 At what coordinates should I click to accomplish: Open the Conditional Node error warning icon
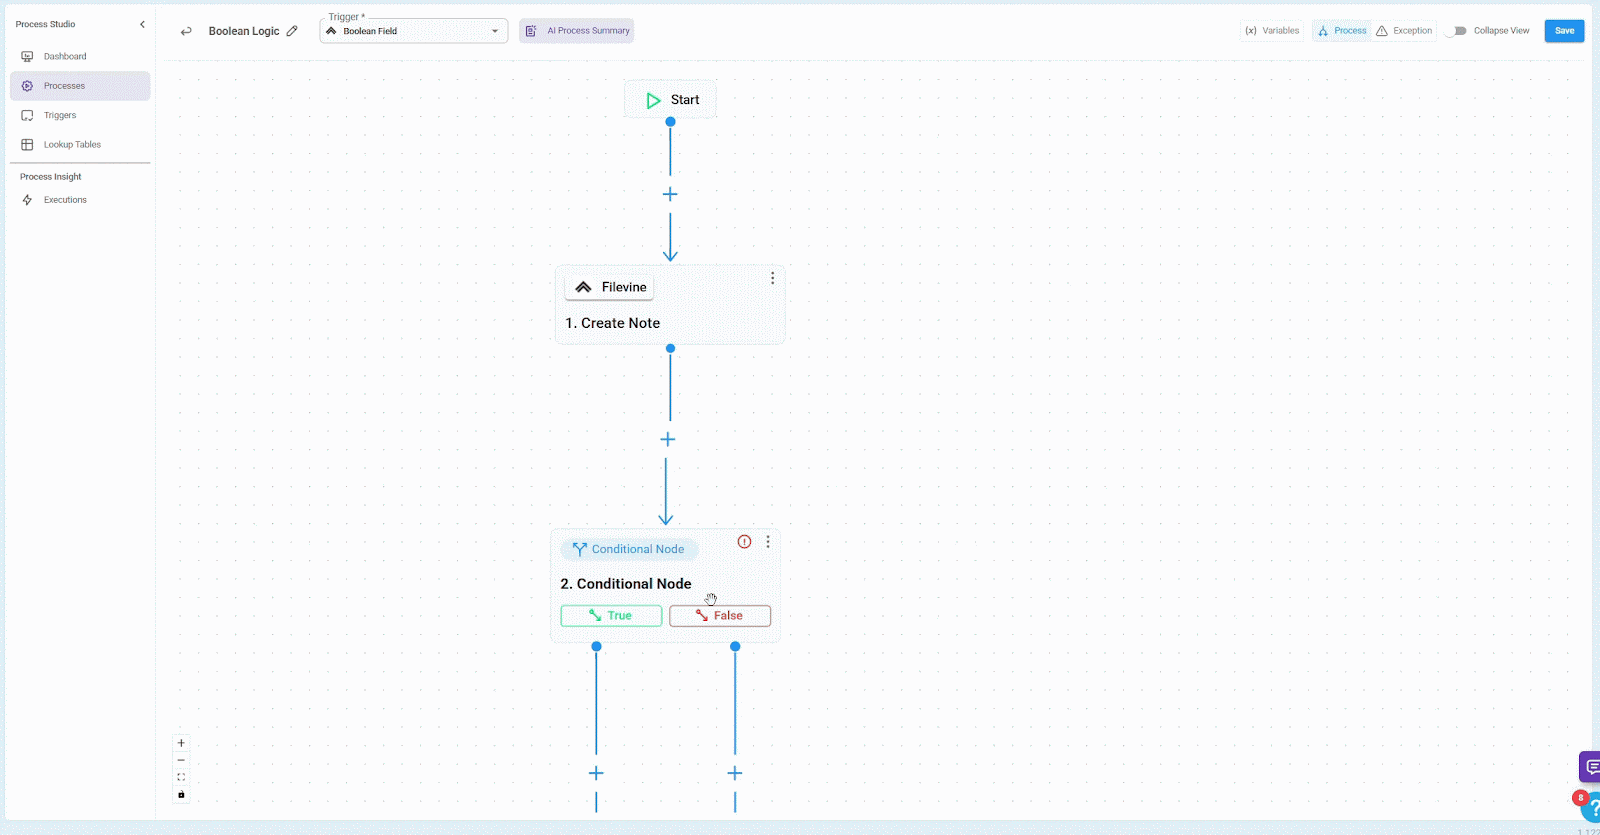tap(744, 542)
